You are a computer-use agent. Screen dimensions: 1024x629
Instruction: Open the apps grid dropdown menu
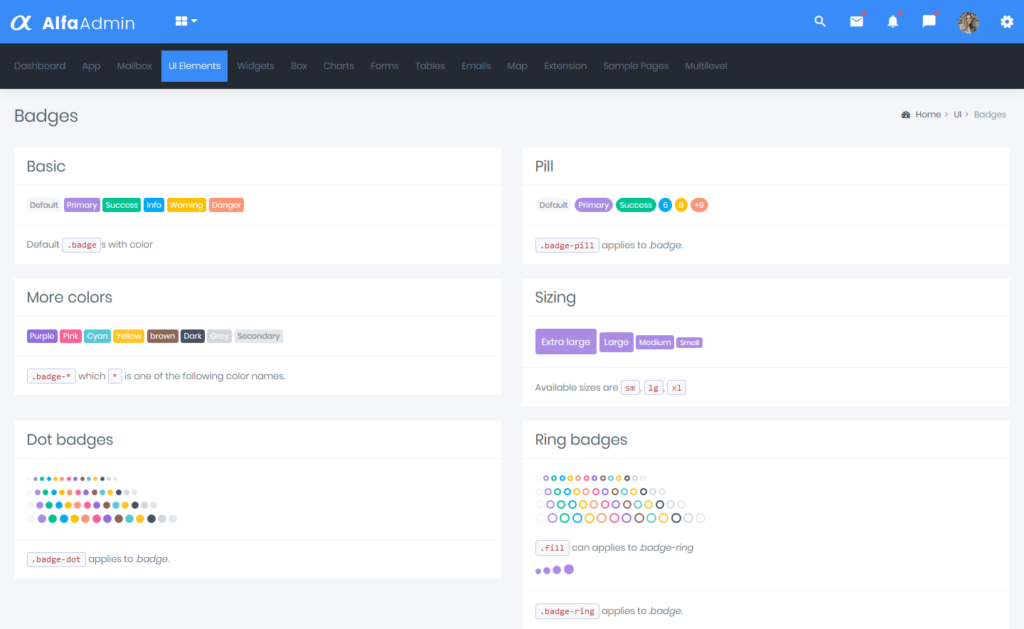(x=185, y=20)
